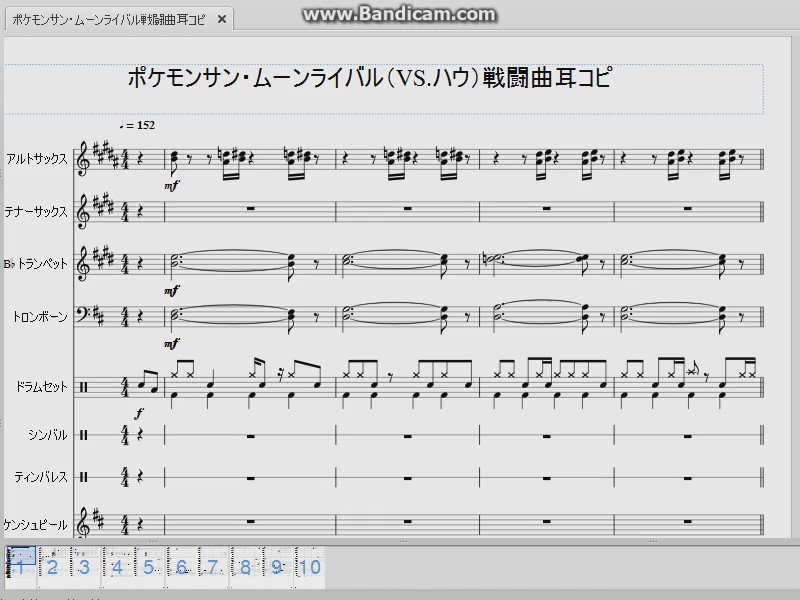Select the trumpet treble clef
The width and height of the screenshot is (800, 600).
pyautogui.click(x=83, y=264)
